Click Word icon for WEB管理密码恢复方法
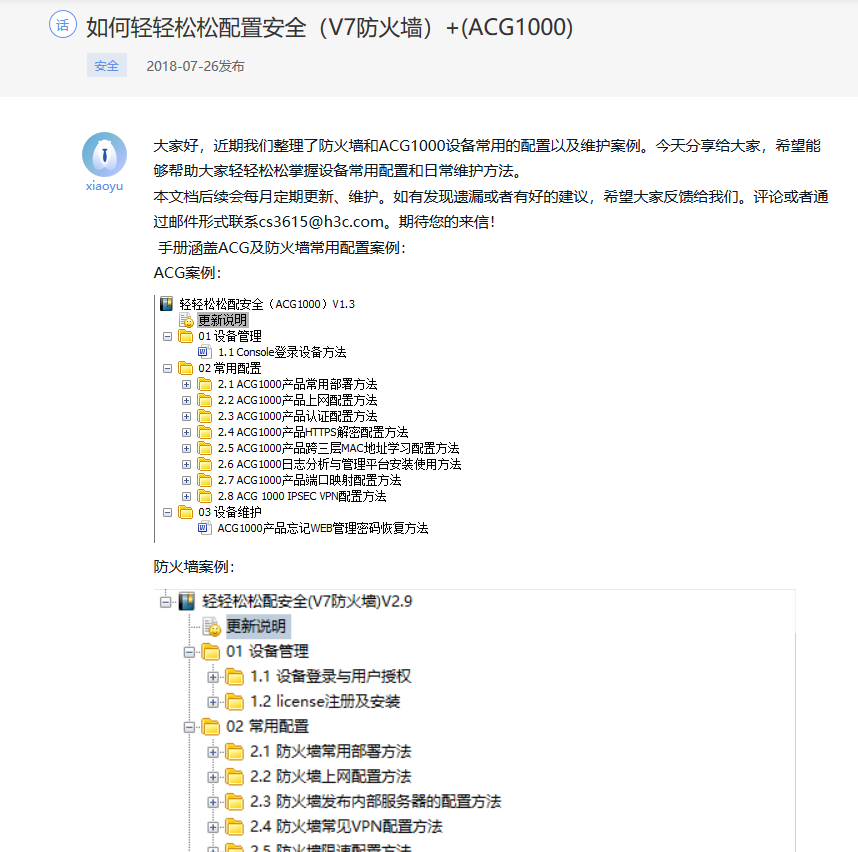This screenshot has height=852, width=858. (204, 528)
